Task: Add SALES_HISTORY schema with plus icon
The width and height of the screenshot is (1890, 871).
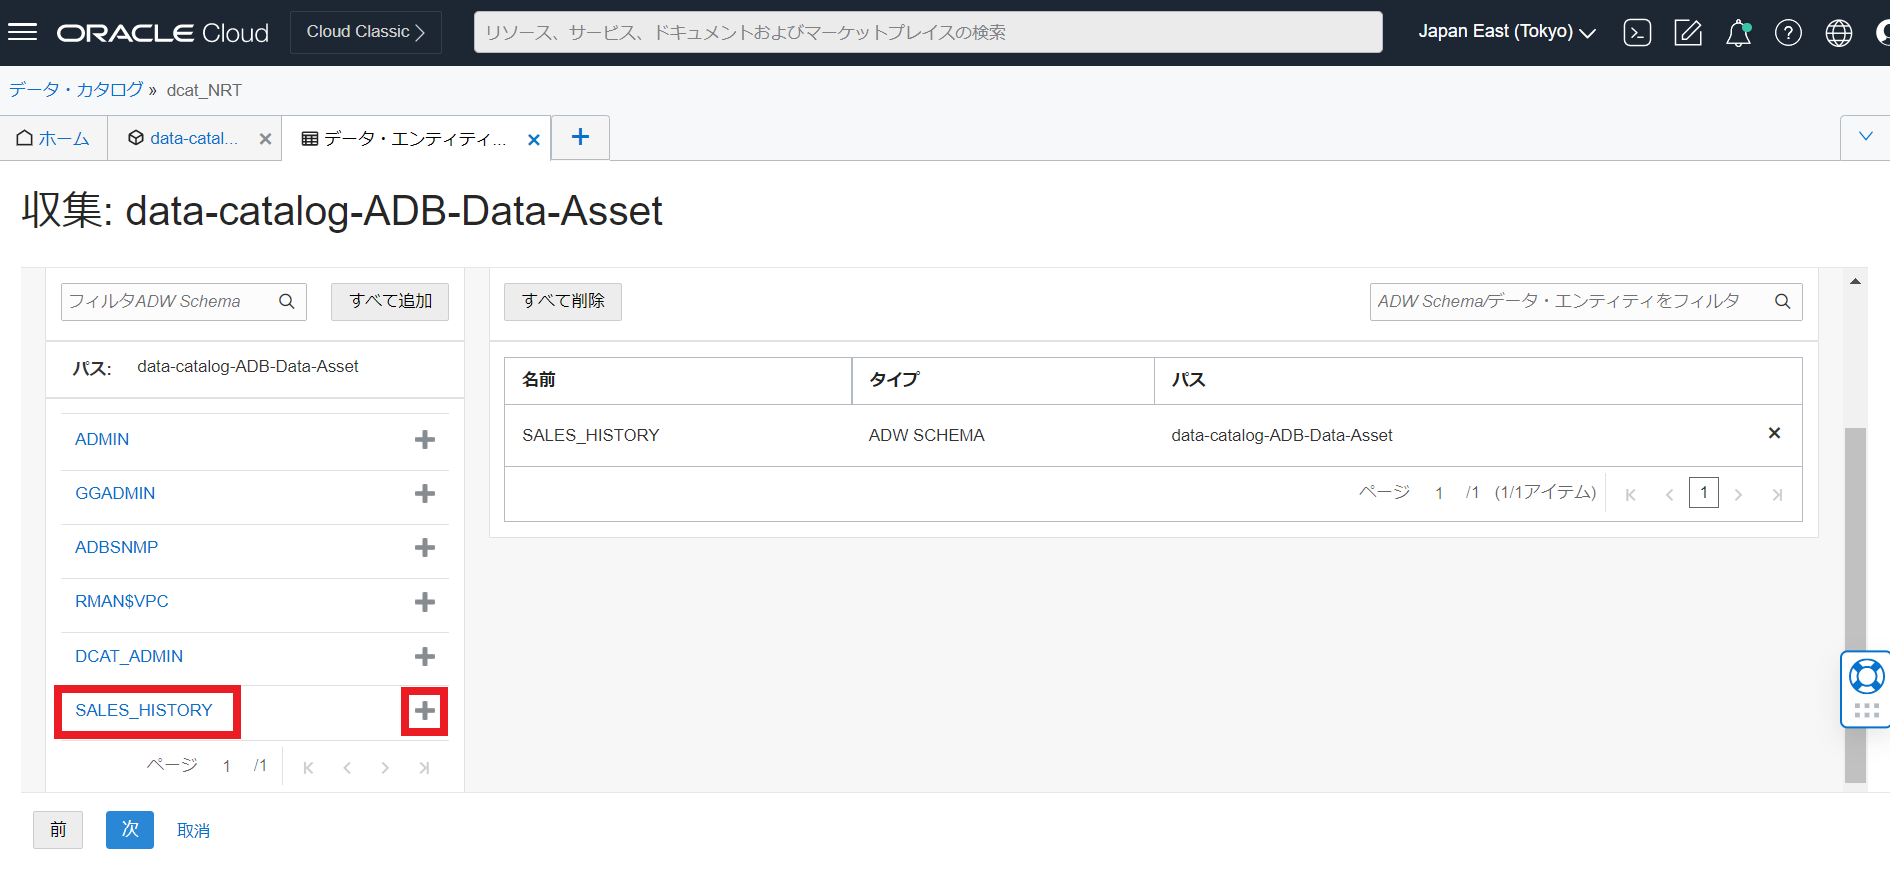Action: tap(424, 711)
